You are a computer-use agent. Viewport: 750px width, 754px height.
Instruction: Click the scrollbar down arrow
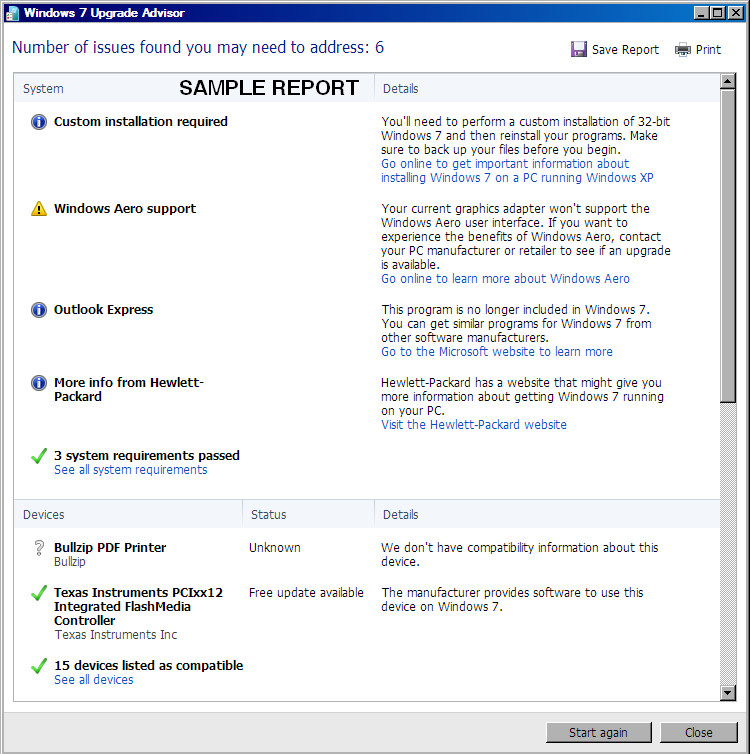[x=728, y=693]
